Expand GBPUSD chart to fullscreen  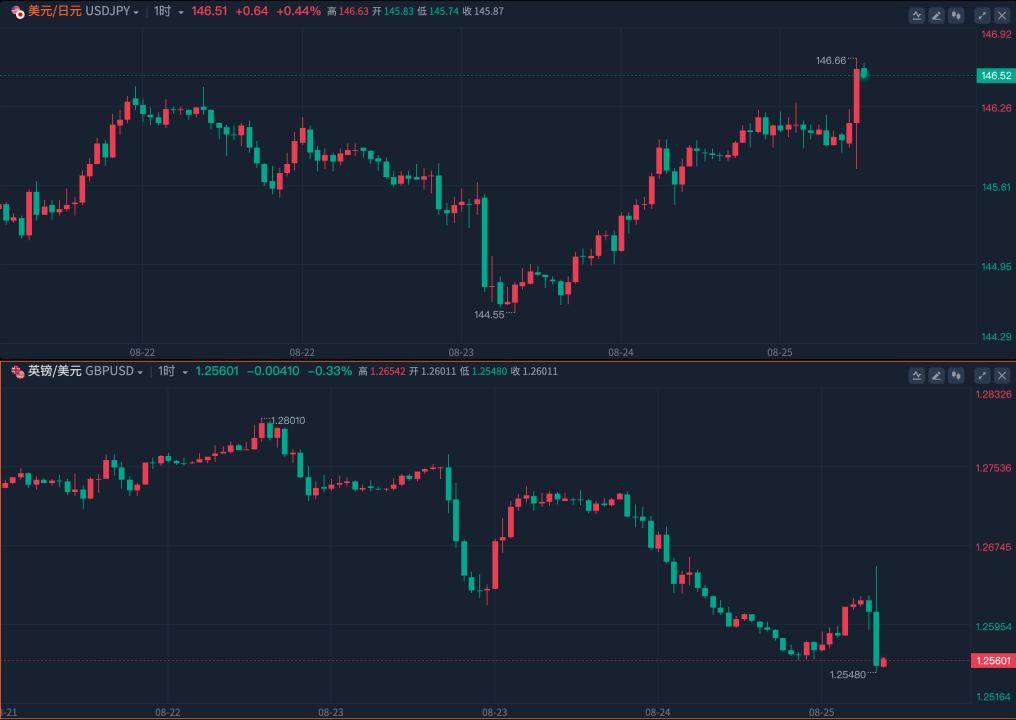click(982, 375)
